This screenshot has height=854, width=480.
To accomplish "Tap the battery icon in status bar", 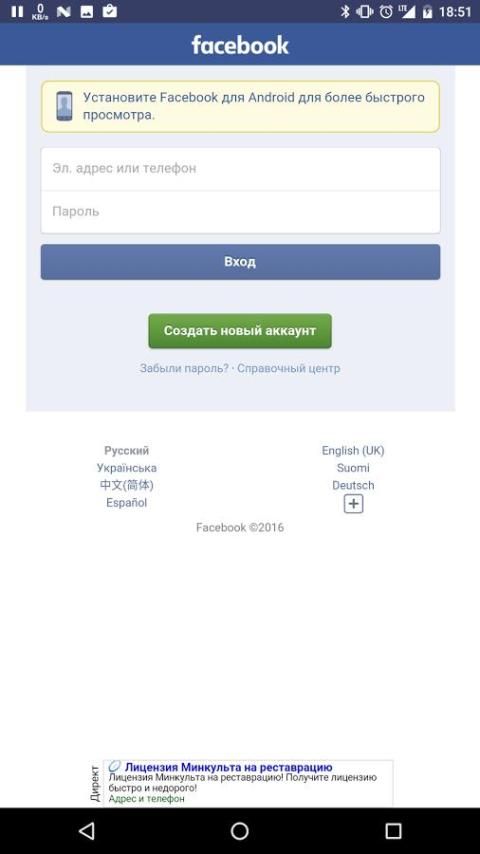I will (427, 11).
